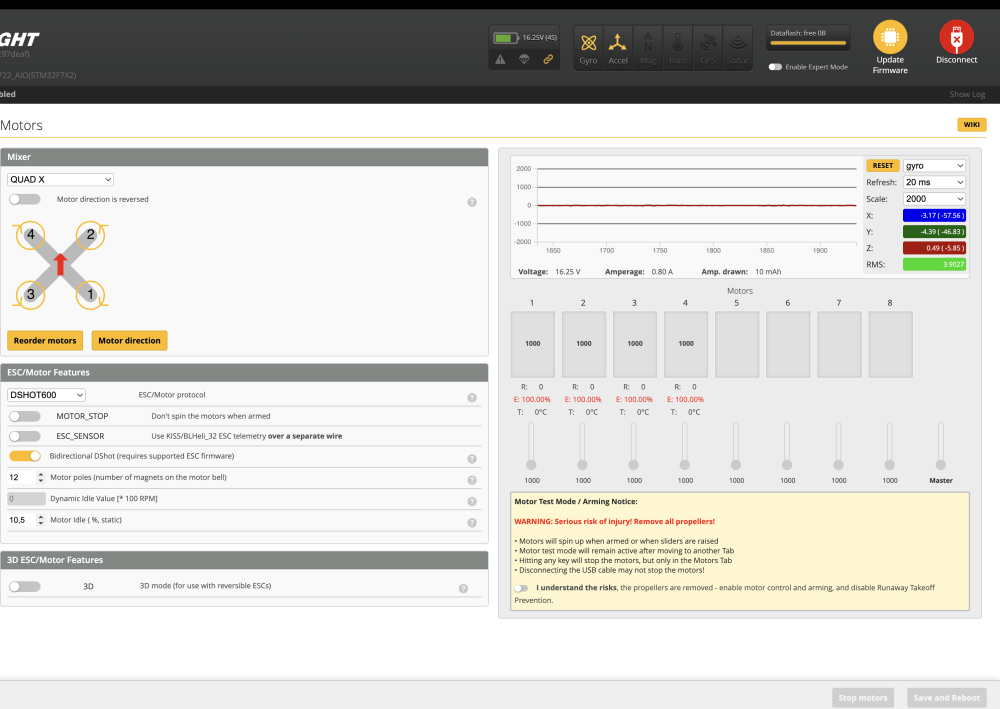The width and height of the screenshot is (1000, 709).
Task: Click the Update Firmware chip icon
Action: (x=890, y=37)
